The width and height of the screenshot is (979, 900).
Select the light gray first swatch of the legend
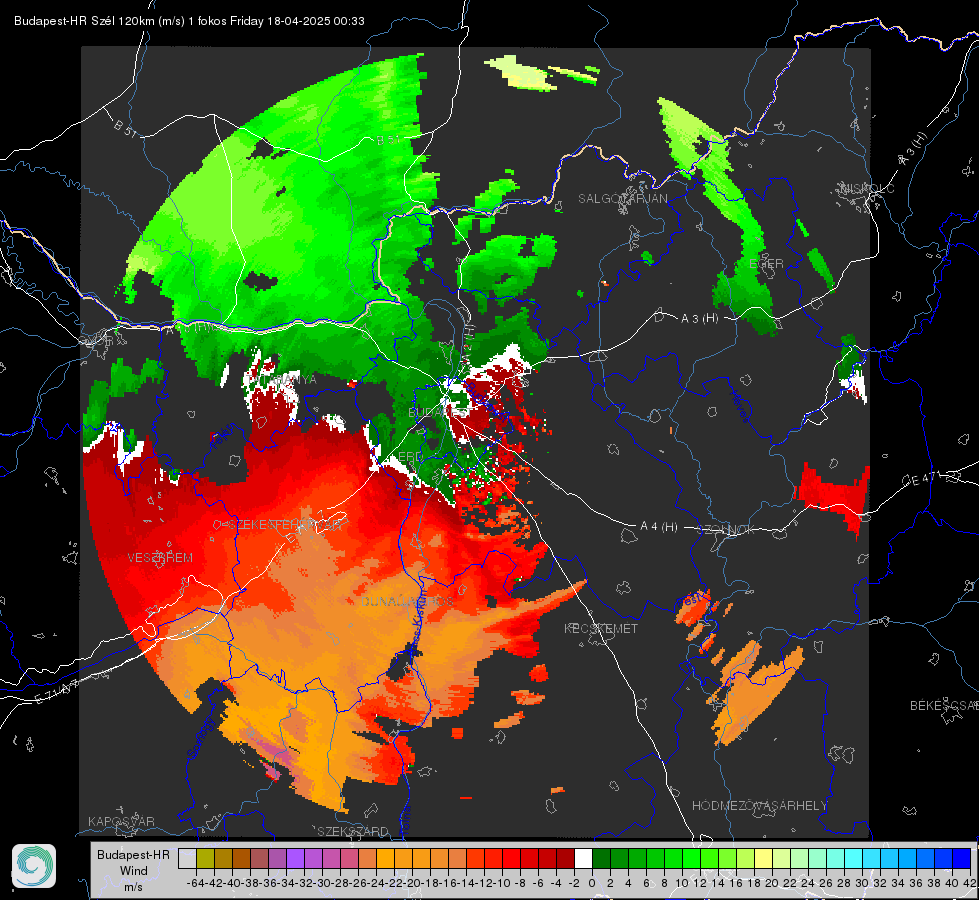coord(187,858)
